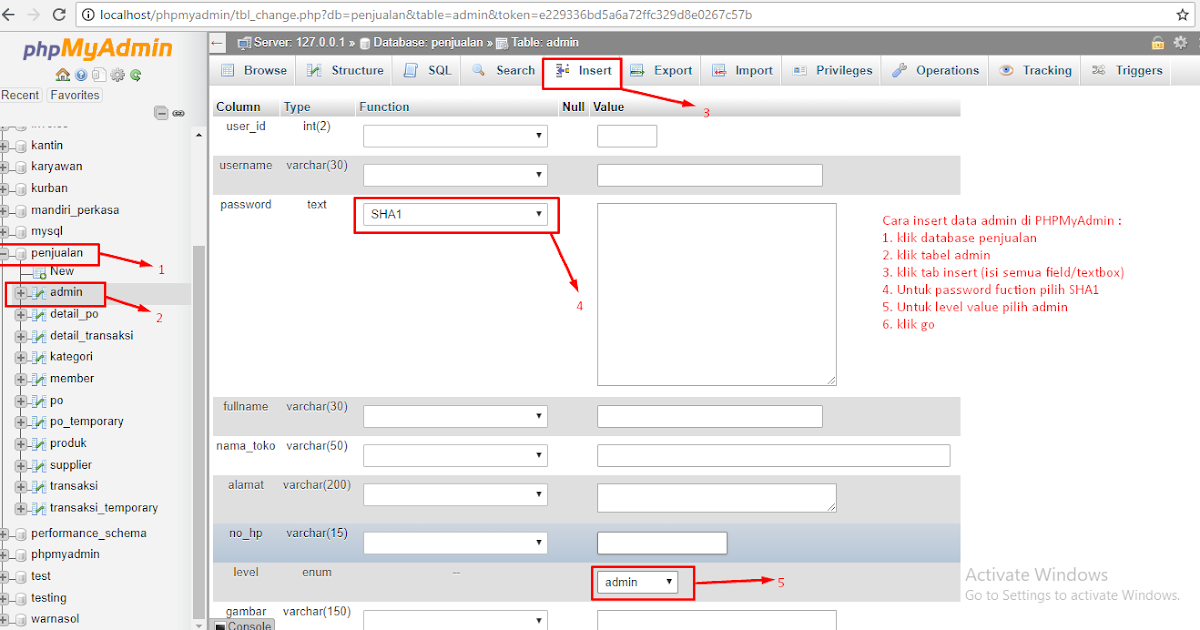Viewport: 1200px width, 630px height.
Task: Open phpMyAdmin settings gear icon
Action: pos(117,73)
